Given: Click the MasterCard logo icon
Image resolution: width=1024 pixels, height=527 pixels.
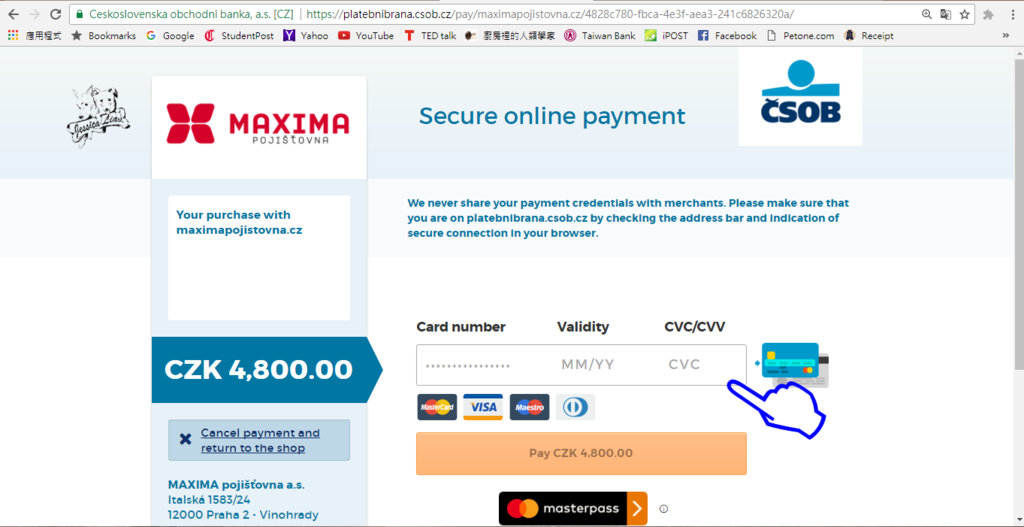Looking at the screenshot, I should (437, 407).
